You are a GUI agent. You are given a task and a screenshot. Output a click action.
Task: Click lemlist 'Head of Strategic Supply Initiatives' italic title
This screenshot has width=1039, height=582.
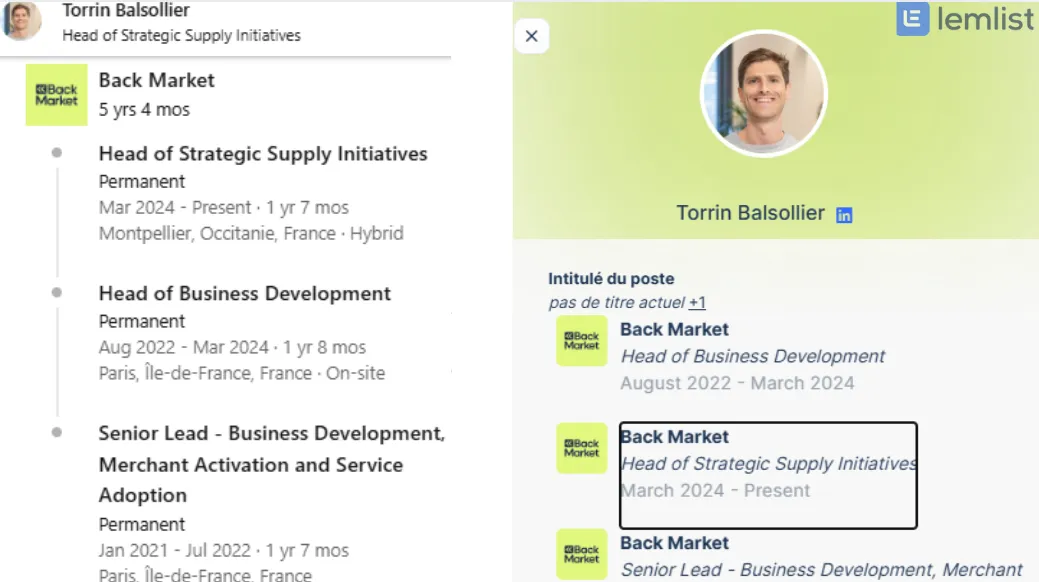pyautogui.click(x=769, y=464)
